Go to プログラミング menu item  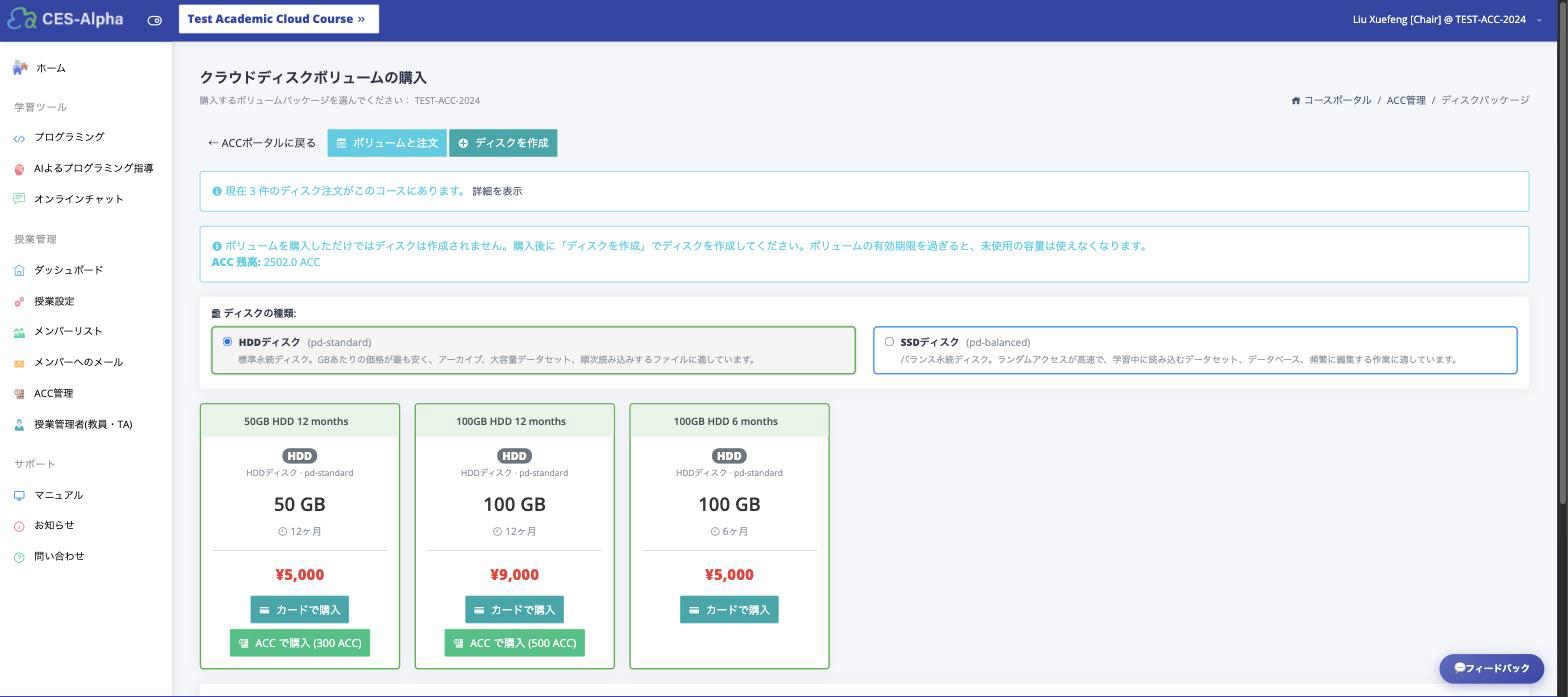pos(69,137)
